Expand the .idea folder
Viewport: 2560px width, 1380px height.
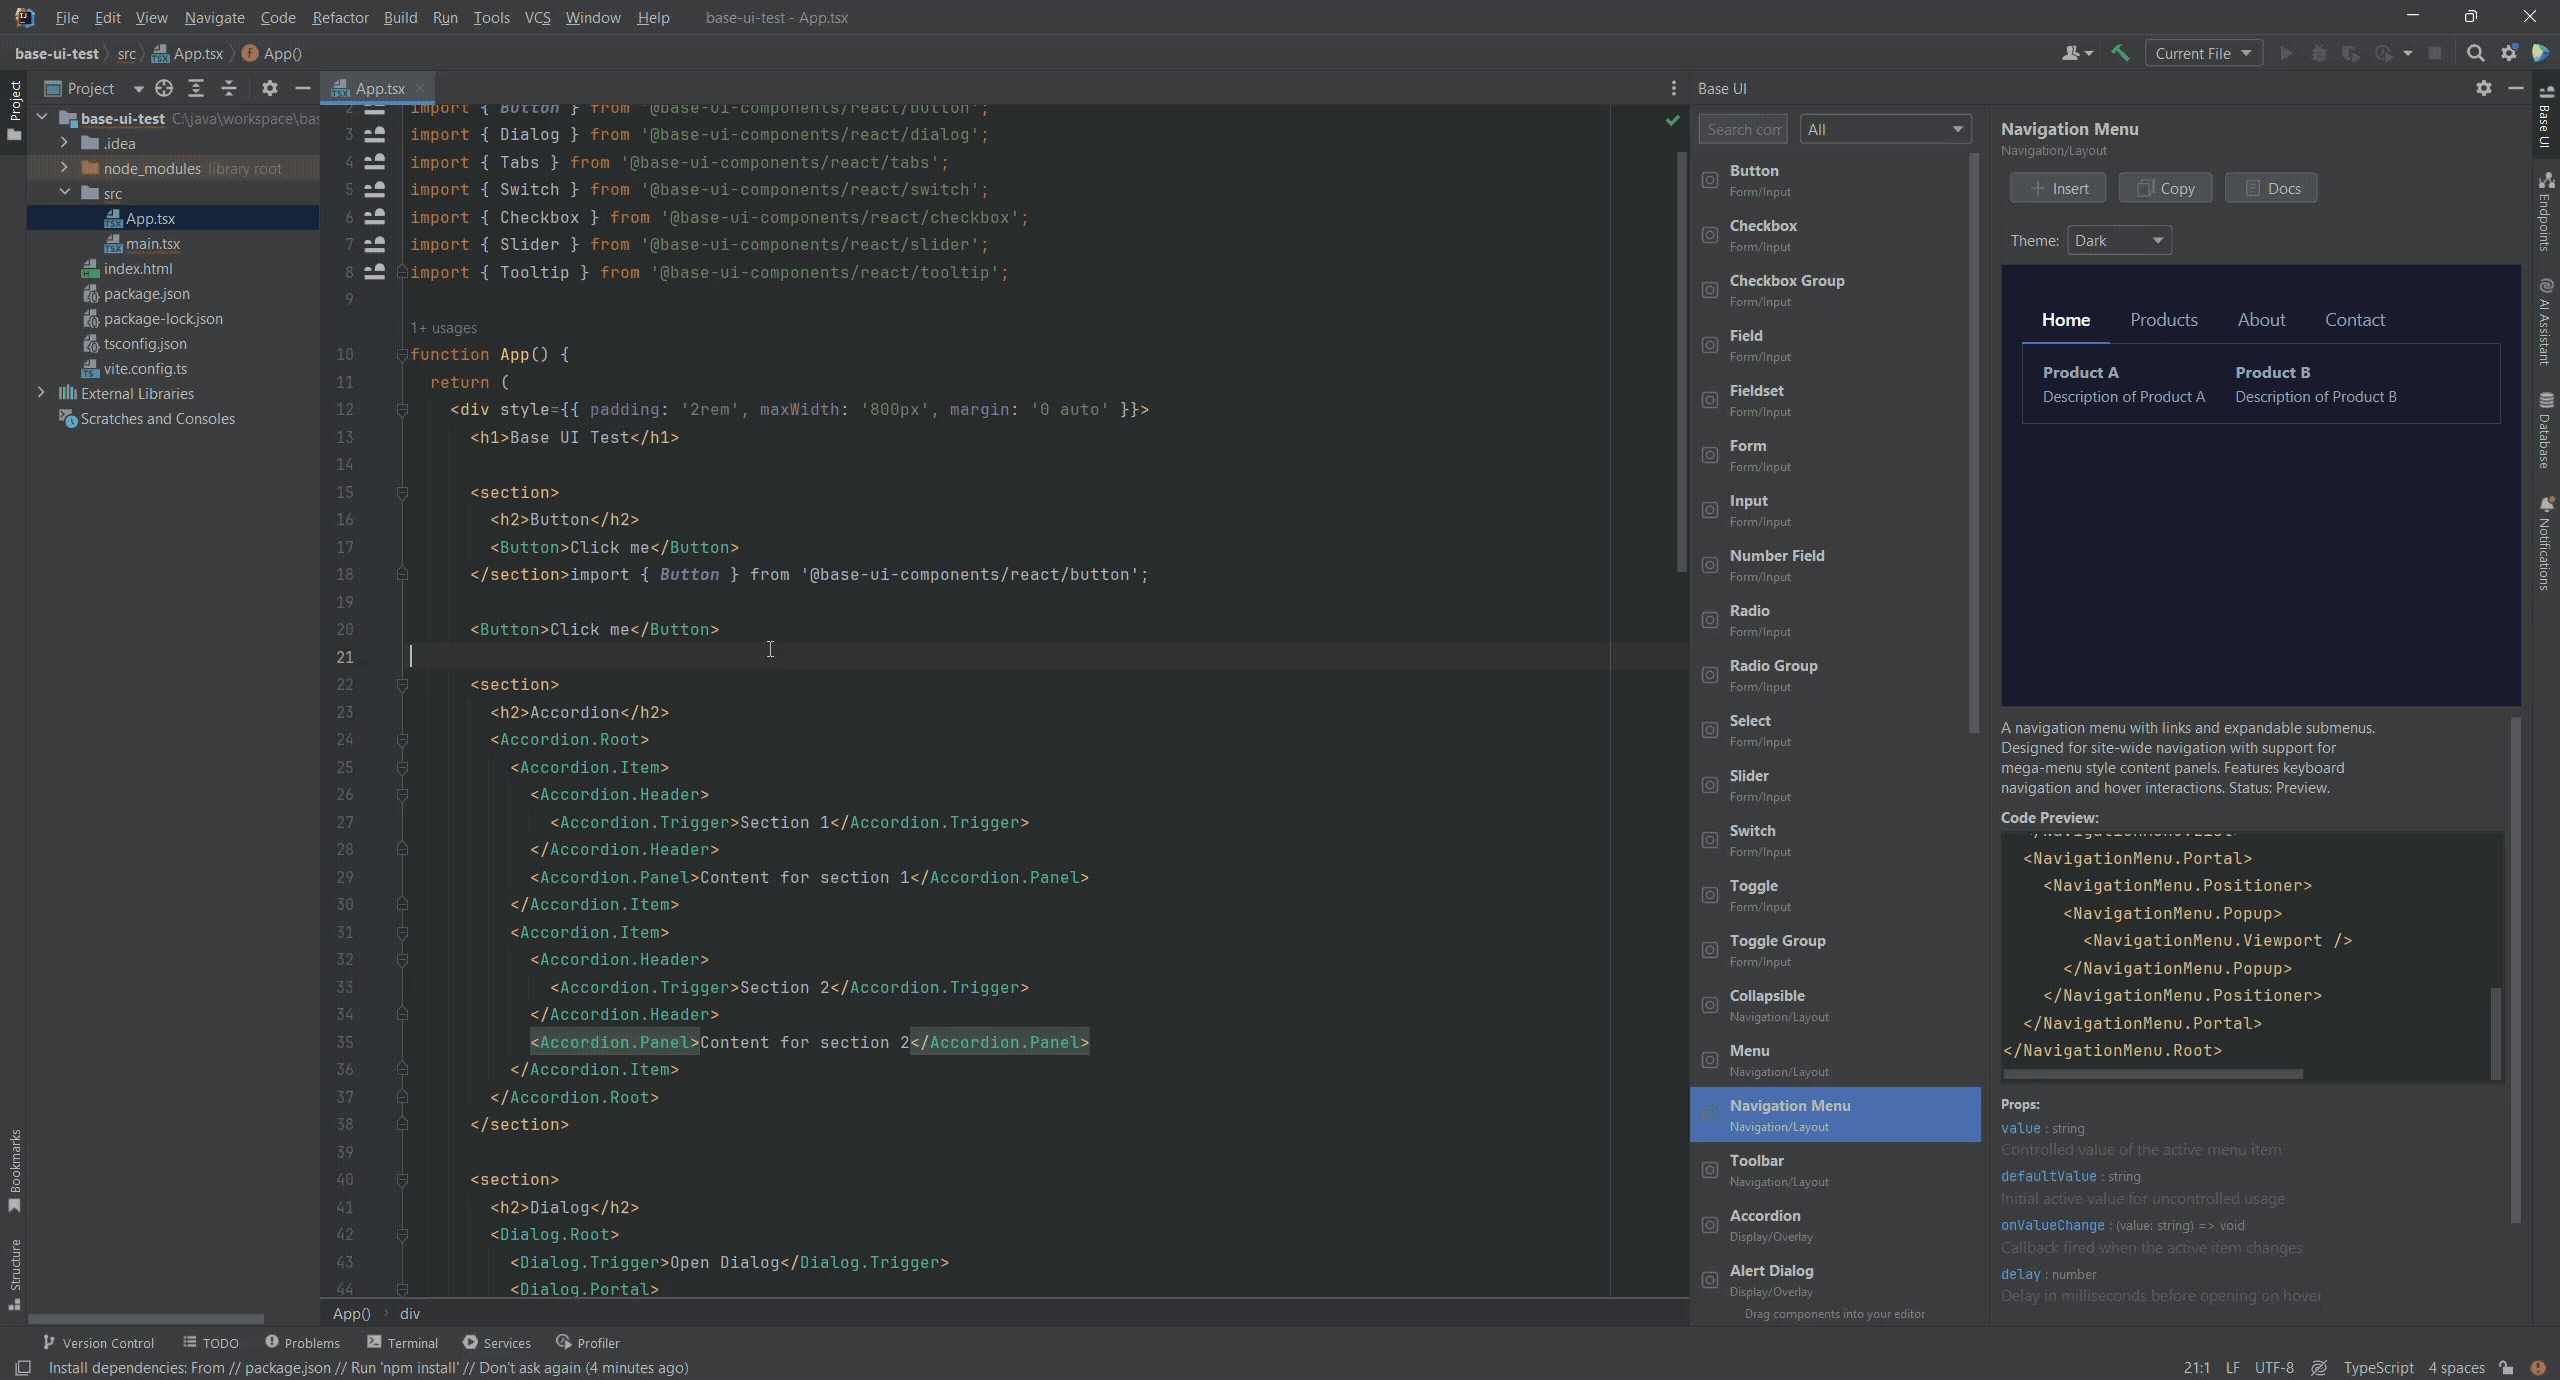point(64,143)
